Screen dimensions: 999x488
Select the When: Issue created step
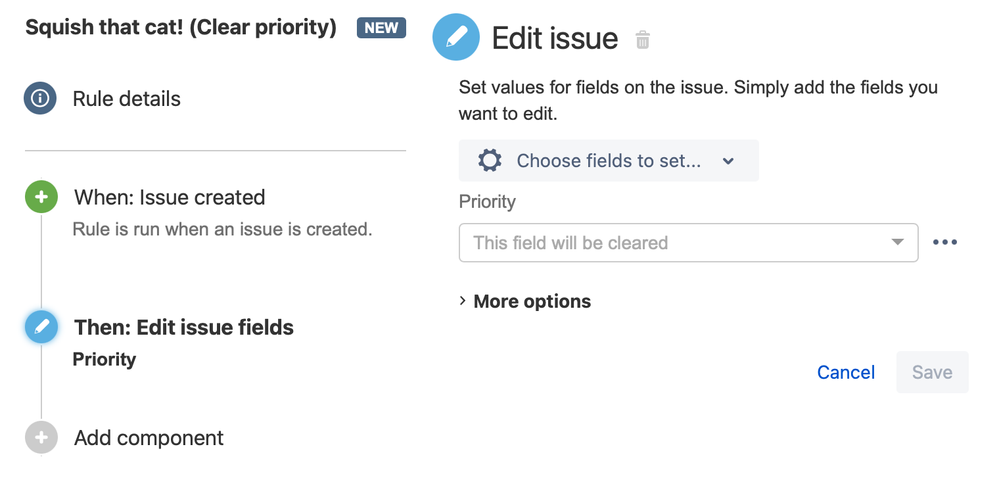(169, 197)
